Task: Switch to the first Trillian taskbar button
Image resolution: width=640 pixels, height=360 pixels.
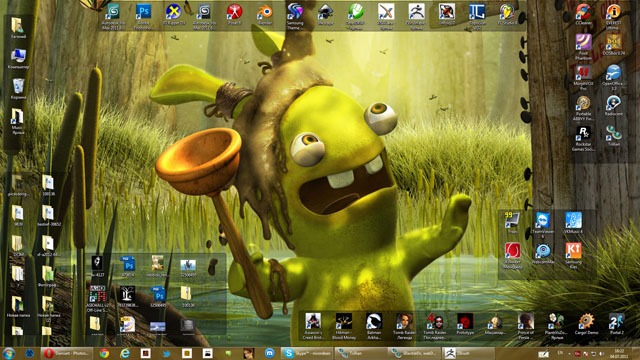Action: 361,353
